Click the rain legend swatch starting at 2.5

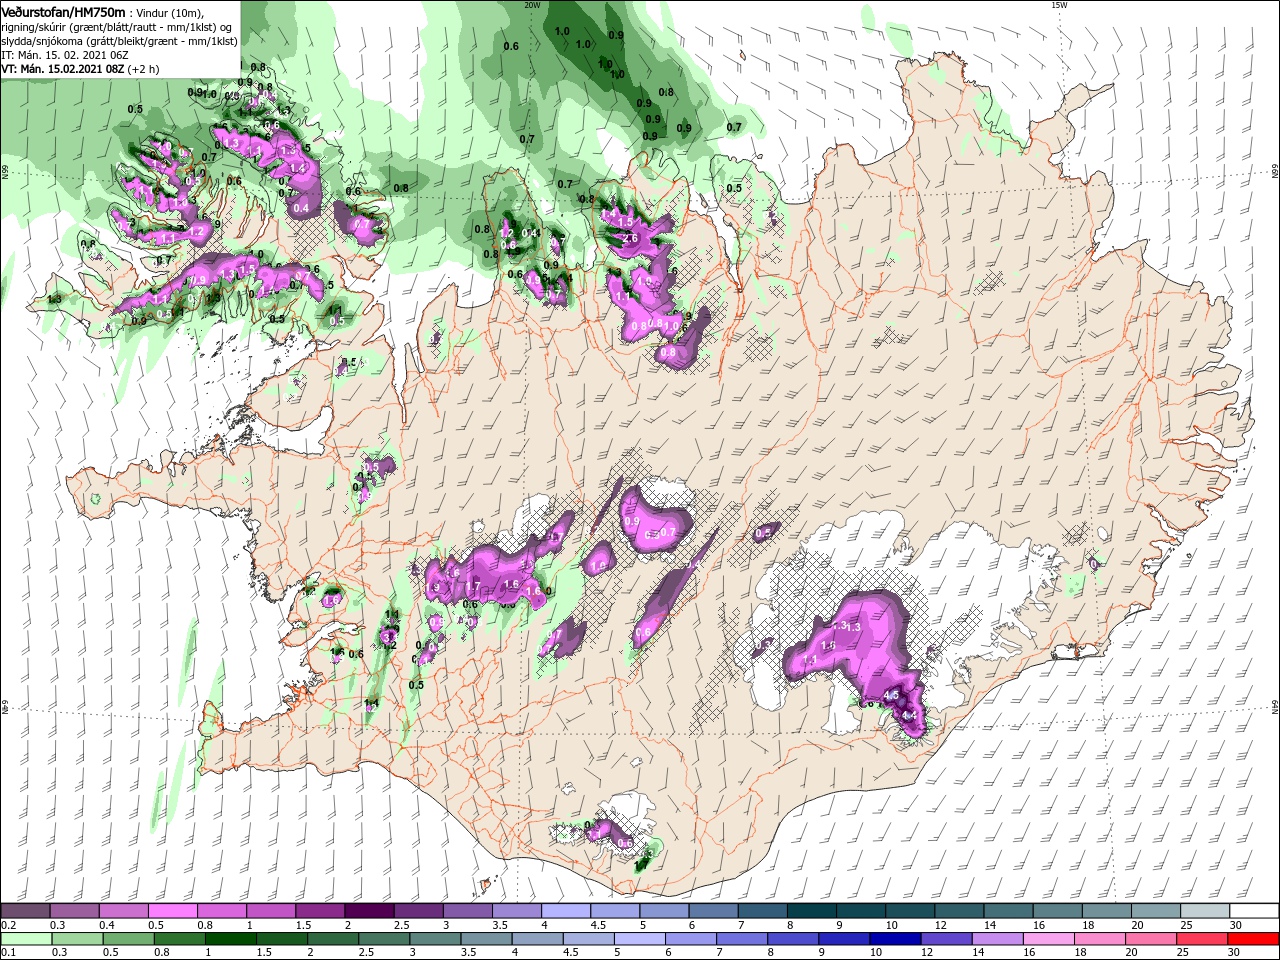(x=384, y=939)
